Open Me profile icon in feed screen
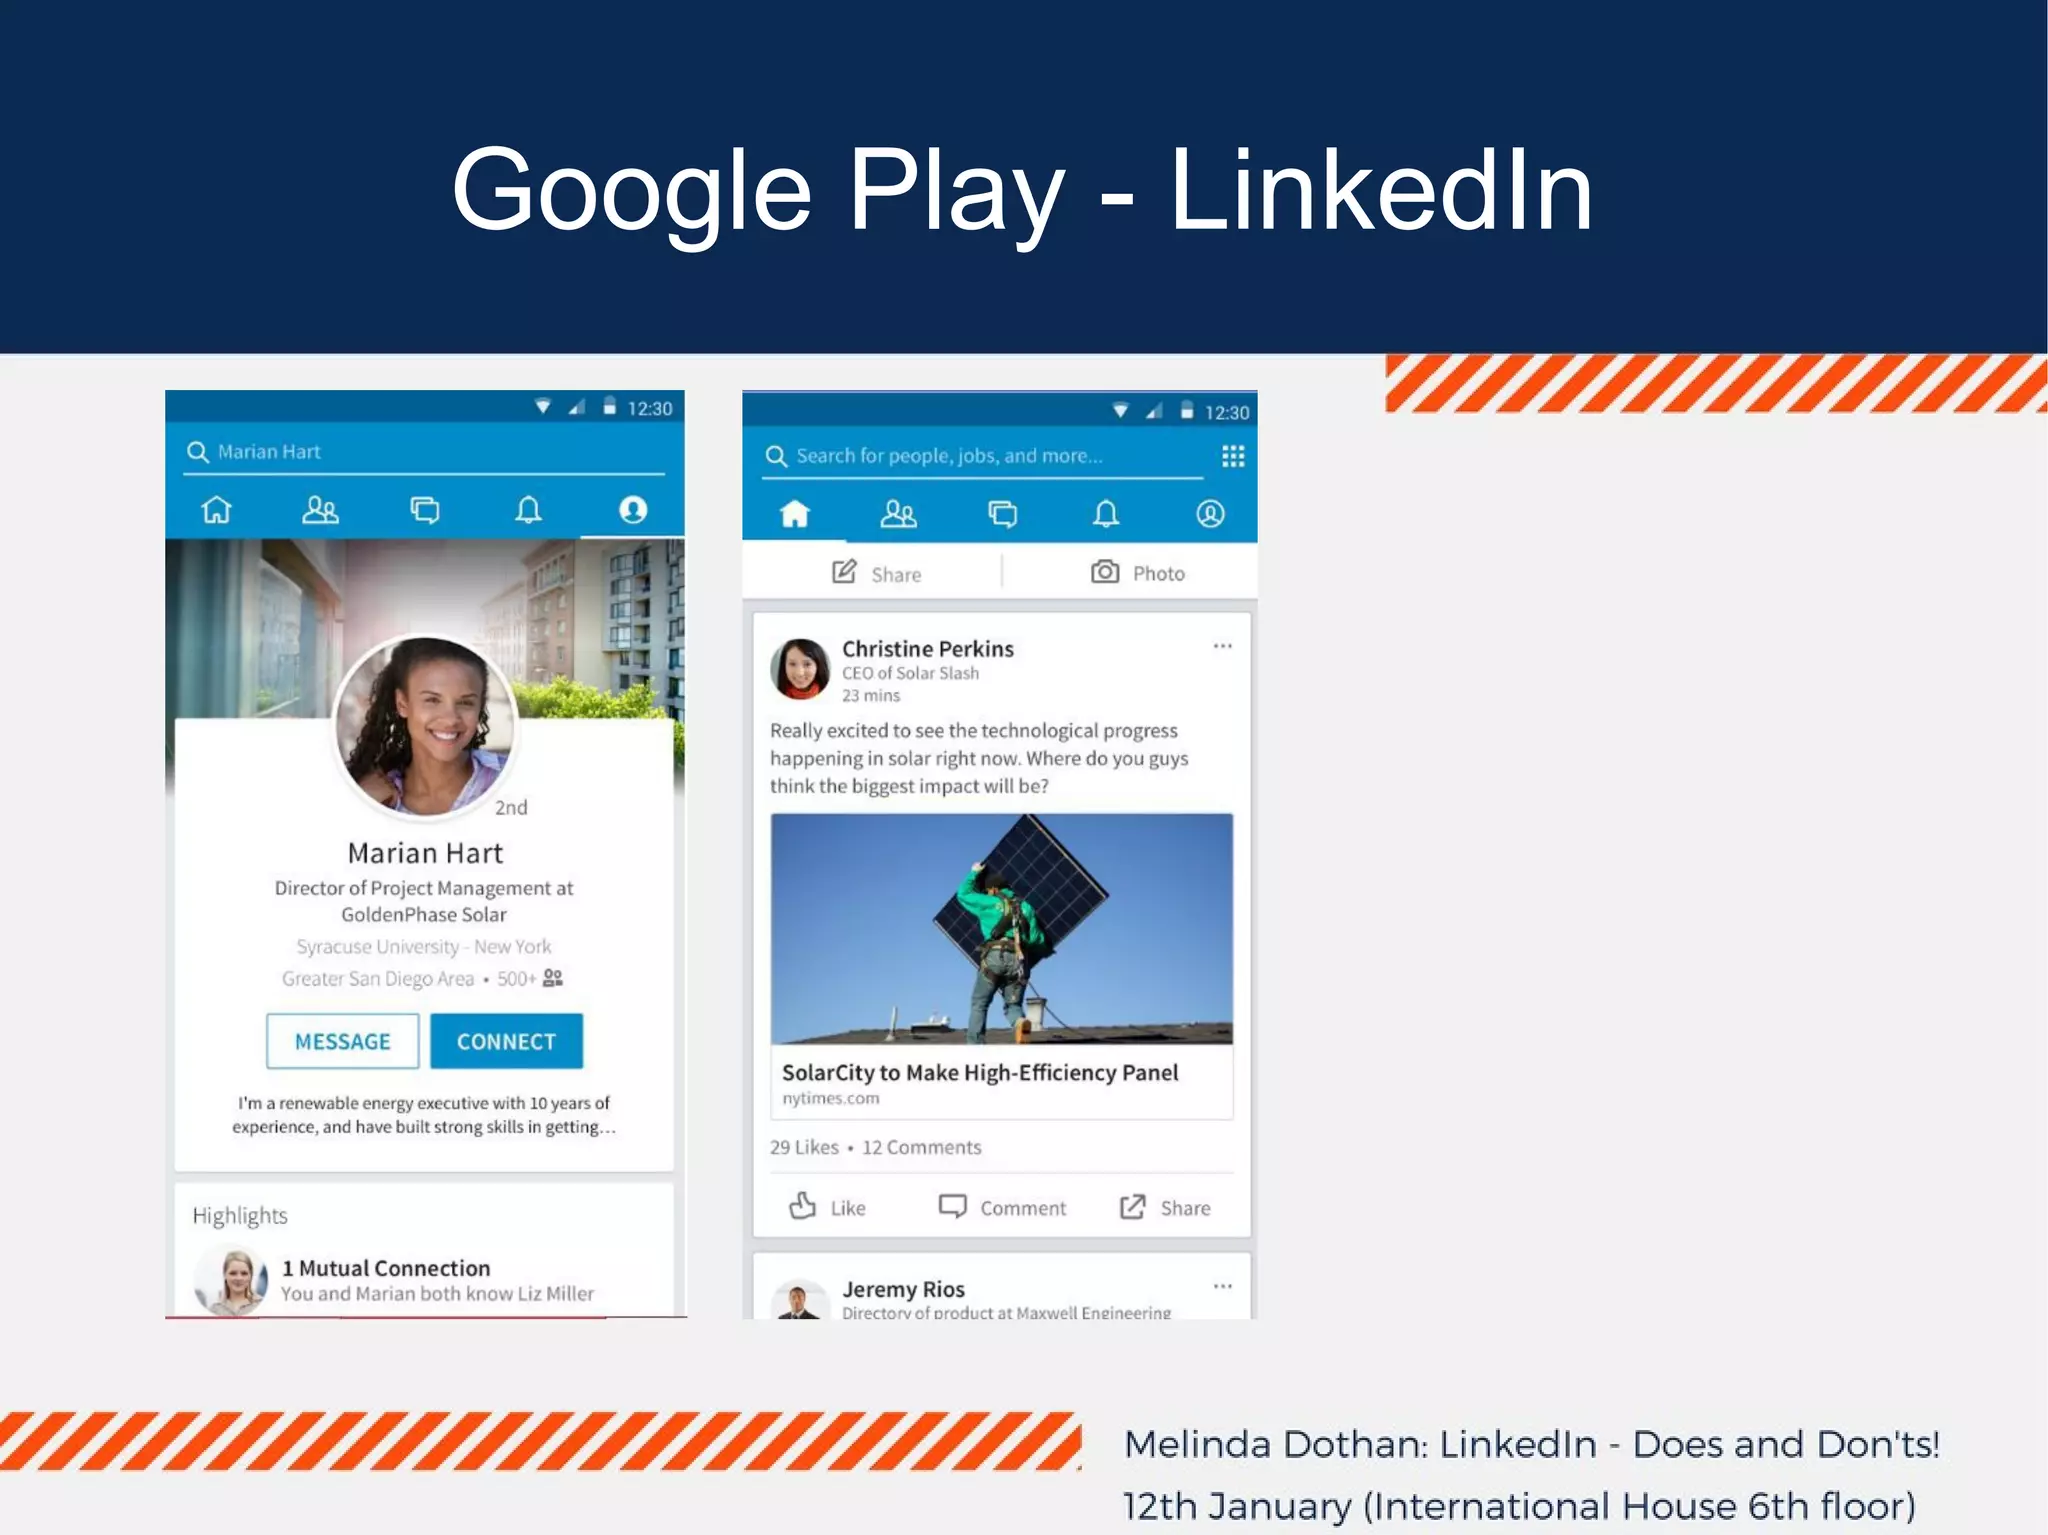 coord(1210,514)
